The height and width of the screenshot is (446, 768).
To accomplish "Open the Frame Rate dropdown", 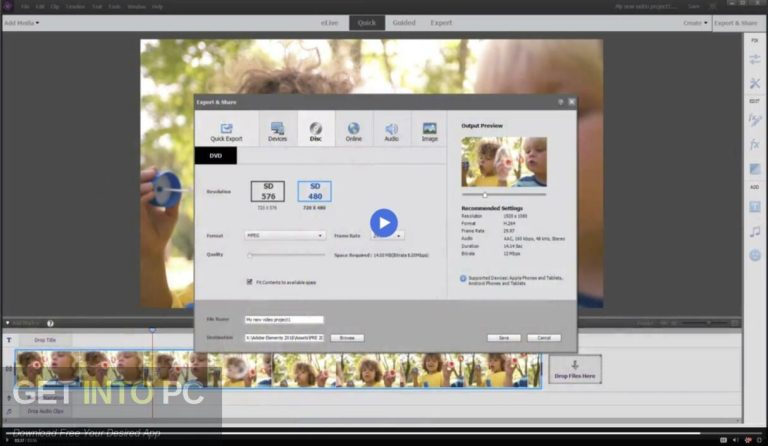I will point(387,235).
